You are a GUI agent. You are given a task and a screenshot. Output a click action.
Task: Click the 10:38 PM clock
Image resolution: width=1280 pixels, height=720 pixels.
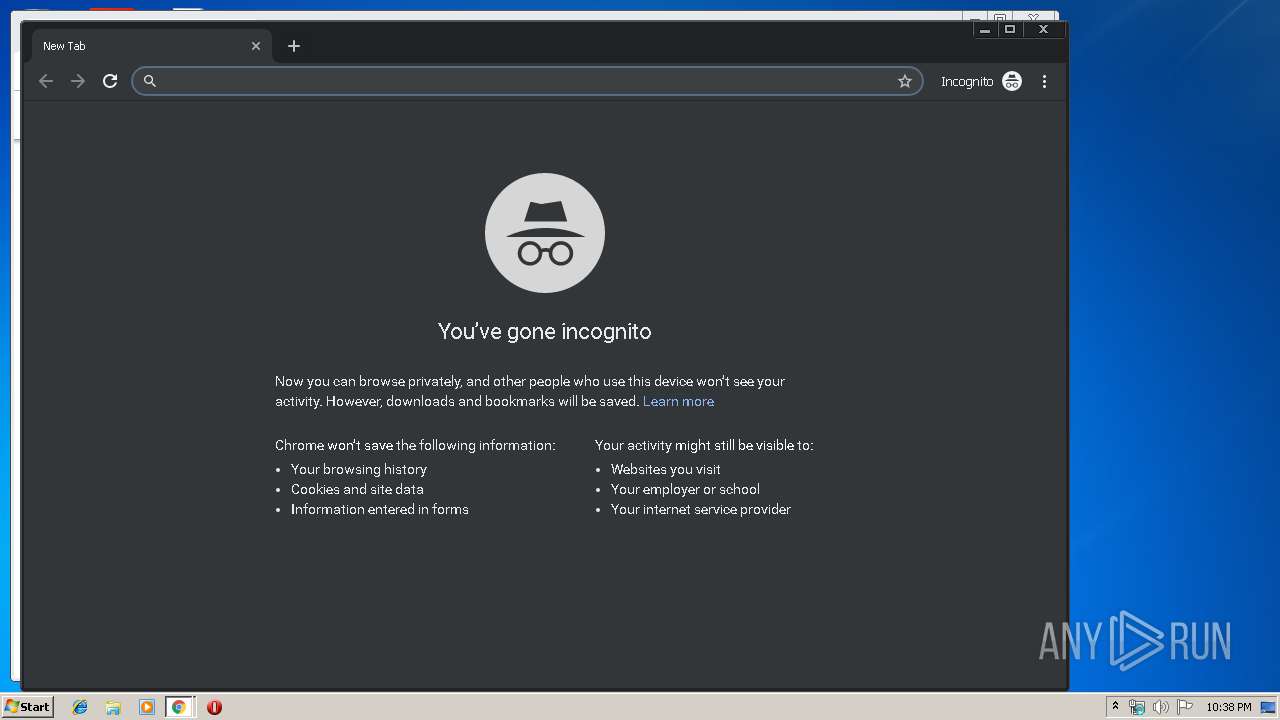[1228, 707]
